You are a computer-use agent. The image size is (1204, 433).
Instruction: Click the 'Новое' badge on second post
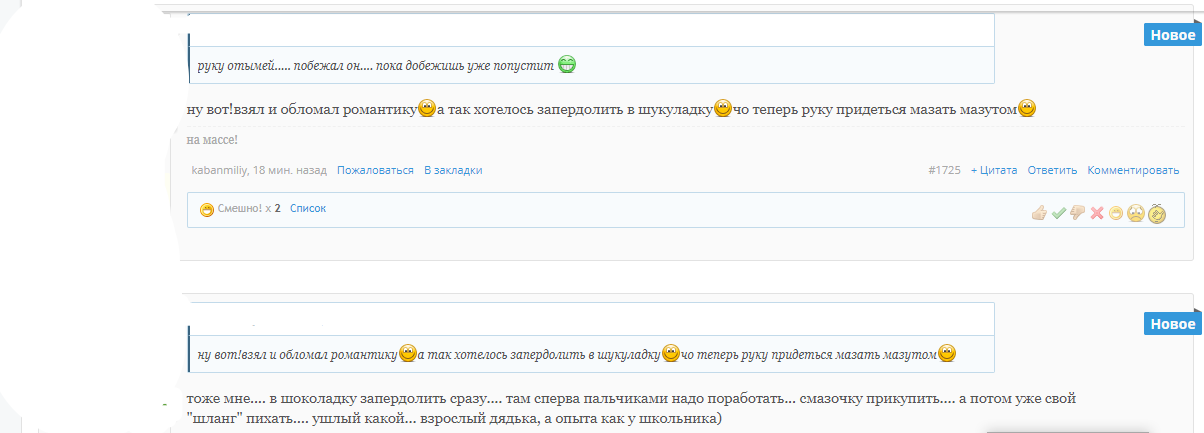[x=1171, y=324]
